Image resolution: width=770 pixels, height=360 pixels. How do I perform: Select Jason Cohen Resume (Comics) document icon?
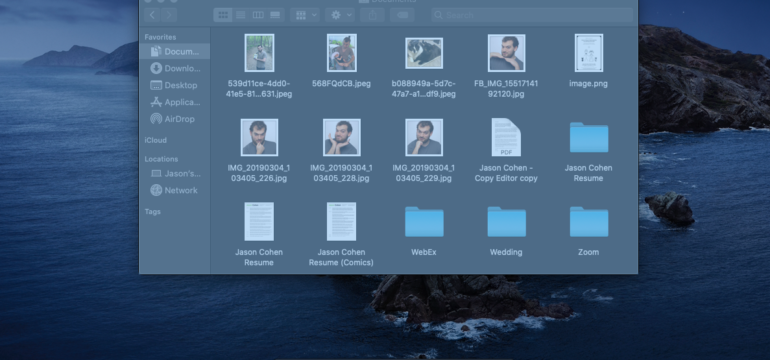(x=342, y=222)
